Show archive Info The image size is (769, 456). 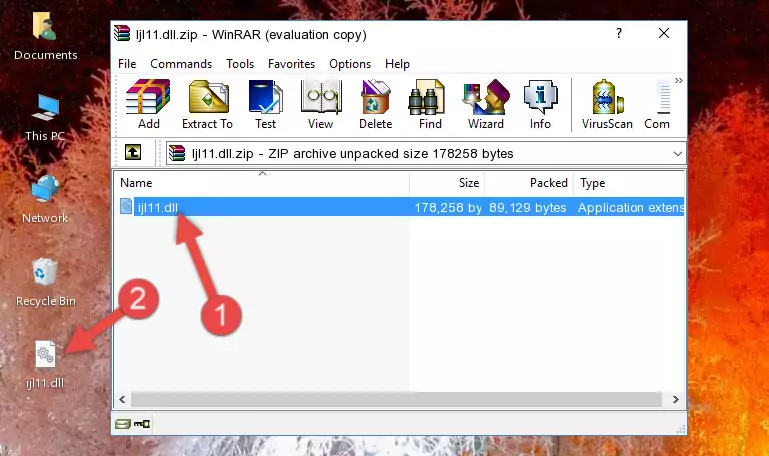pos(540,104)
